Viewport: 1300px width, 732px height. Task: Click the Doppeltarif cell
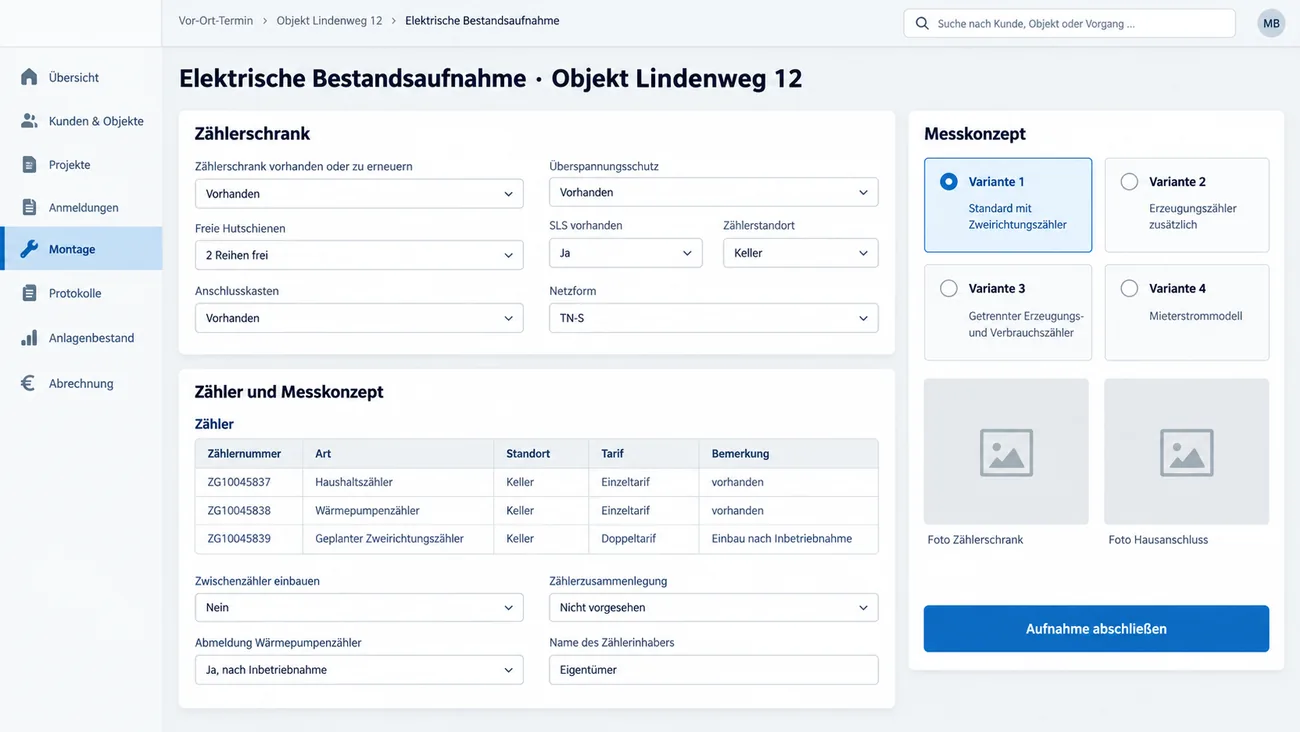(x=643, y=538)
